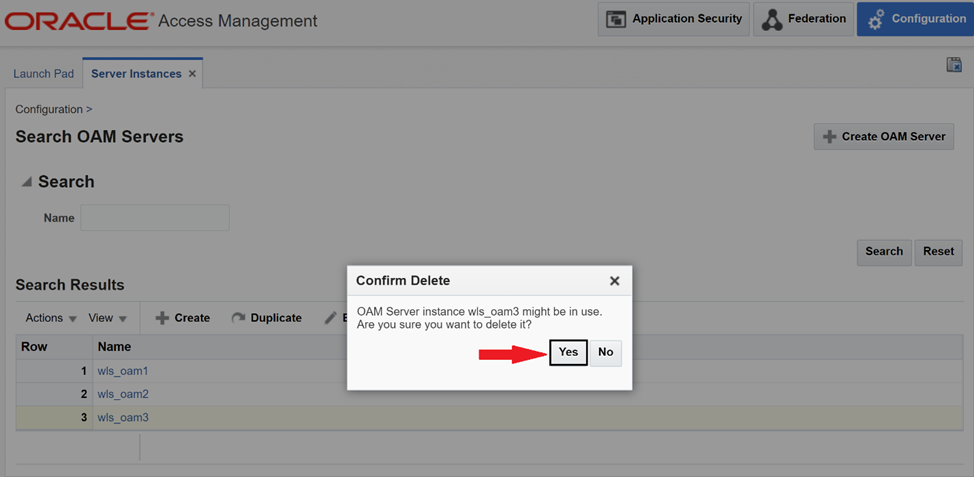Image resolution: width=974 pixels, height=477 pixels.
Task: Collapse the Search section
Action: click(26, 182)
